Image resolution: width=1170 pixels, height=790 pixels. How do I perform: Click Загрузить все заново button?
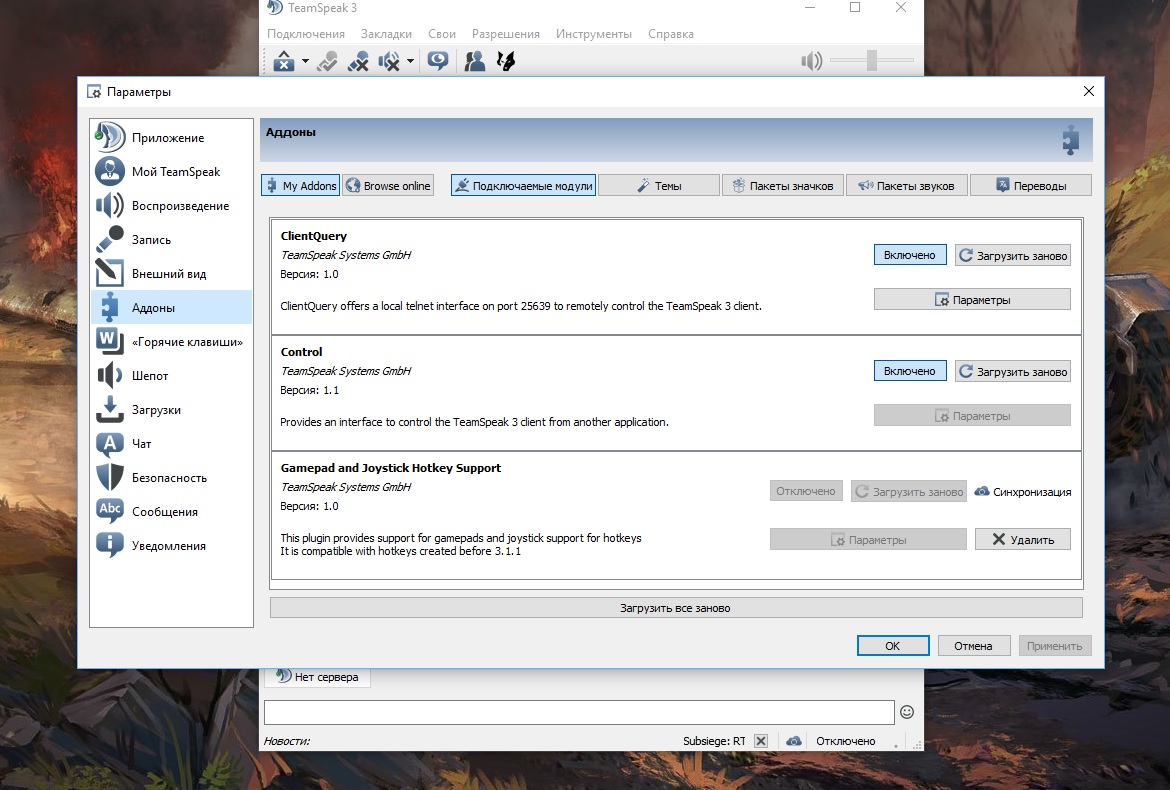(675, 608)
